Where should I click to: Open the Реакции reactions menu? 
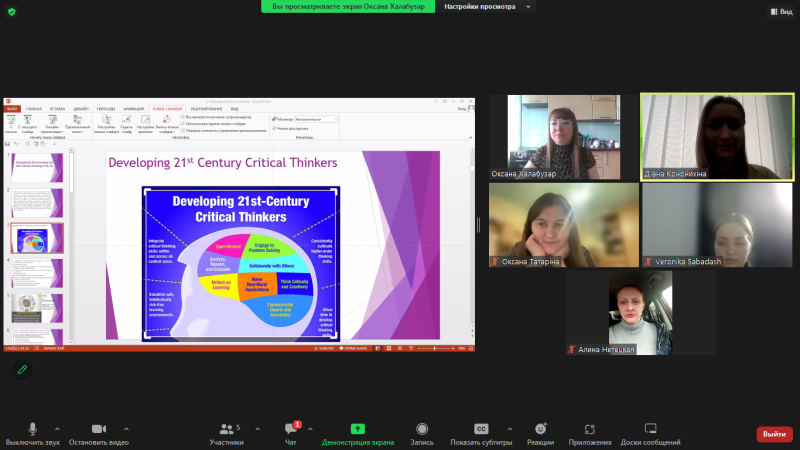[x=540, y=434]
